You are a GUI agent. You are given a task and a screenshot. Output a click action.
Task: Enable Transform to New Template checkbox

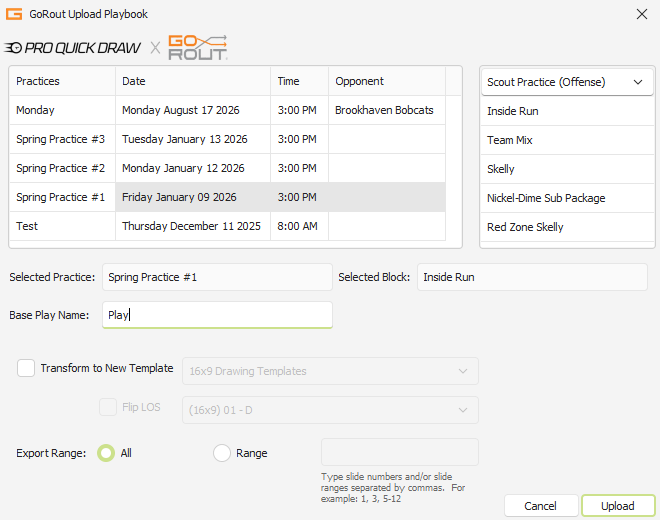[26, 368]
